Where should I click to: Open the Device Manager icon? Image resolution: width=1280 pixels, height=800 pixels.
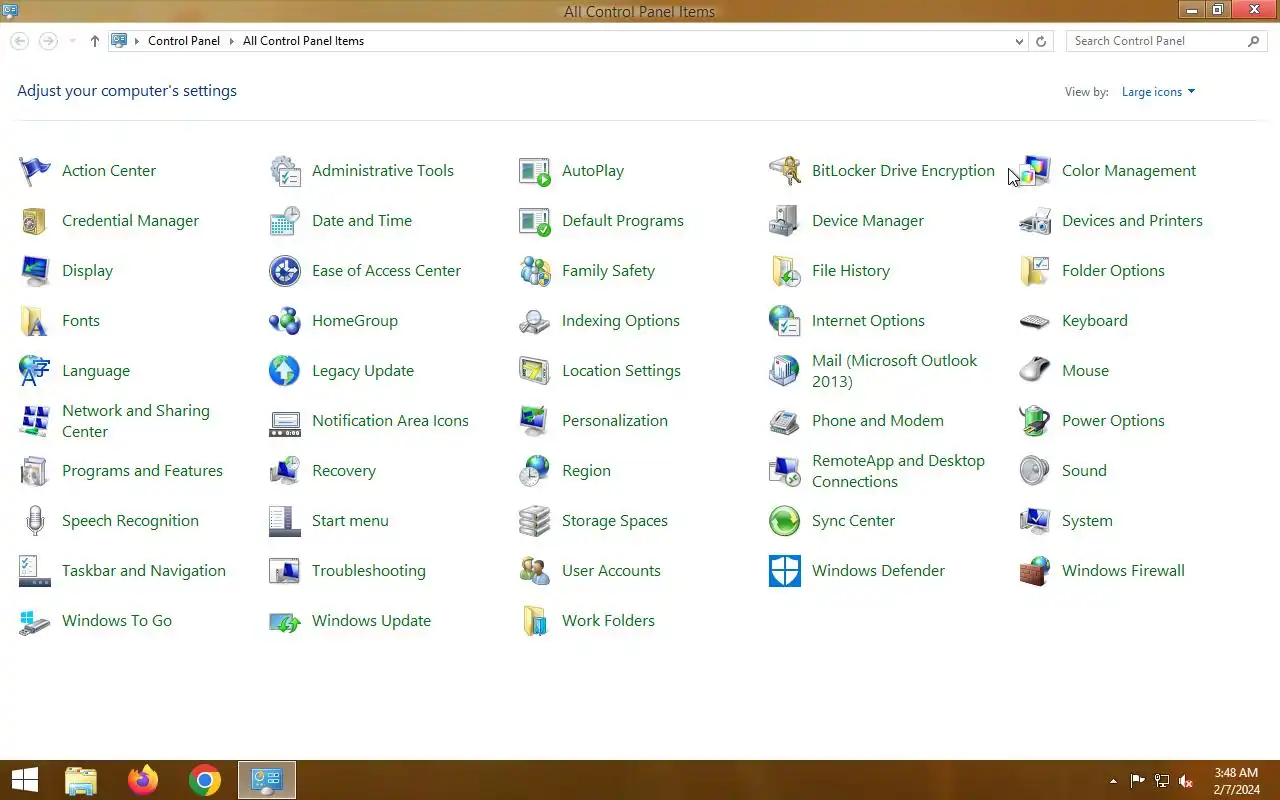(x=785, y=221)
